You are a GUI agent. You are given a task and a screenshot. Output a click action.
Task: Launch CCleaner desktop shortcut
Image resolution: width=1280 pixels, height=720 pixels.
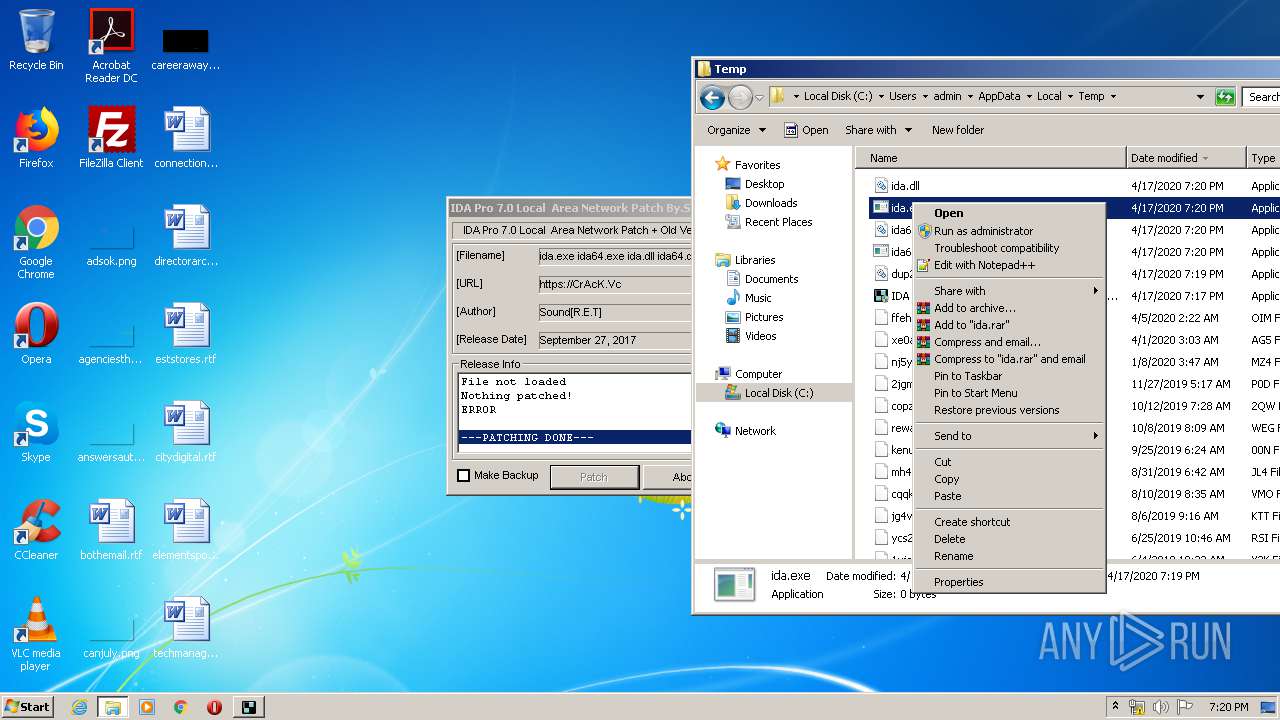coord(36,530)
